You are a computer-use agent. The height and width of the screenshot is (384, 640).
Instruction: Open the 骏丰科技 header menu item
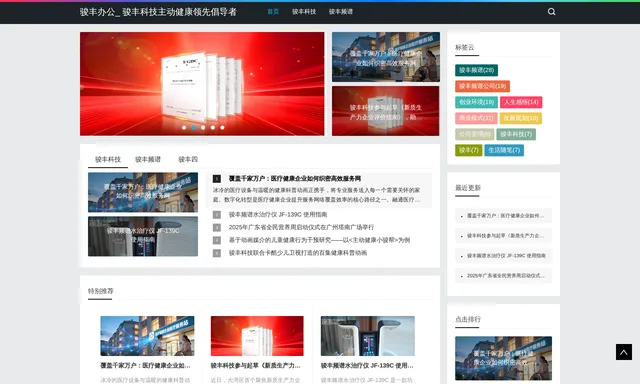[304, 12]
